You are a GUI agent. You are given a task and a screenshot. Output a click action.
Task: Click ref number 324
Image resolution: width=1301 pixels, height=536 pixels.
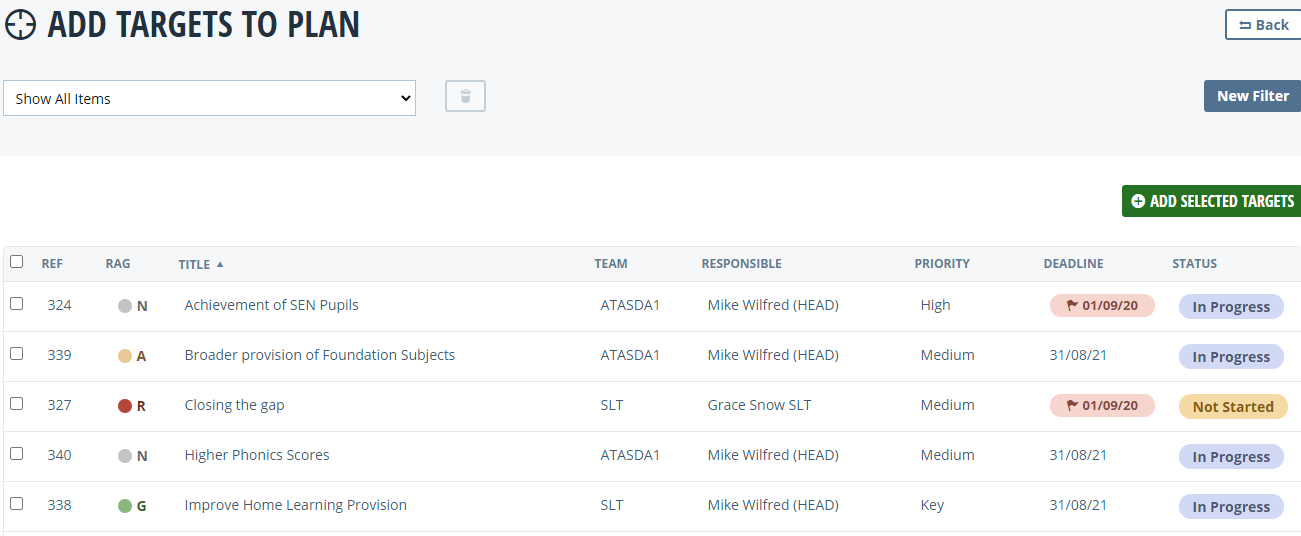pyautogui.click(x=59, y=305)
